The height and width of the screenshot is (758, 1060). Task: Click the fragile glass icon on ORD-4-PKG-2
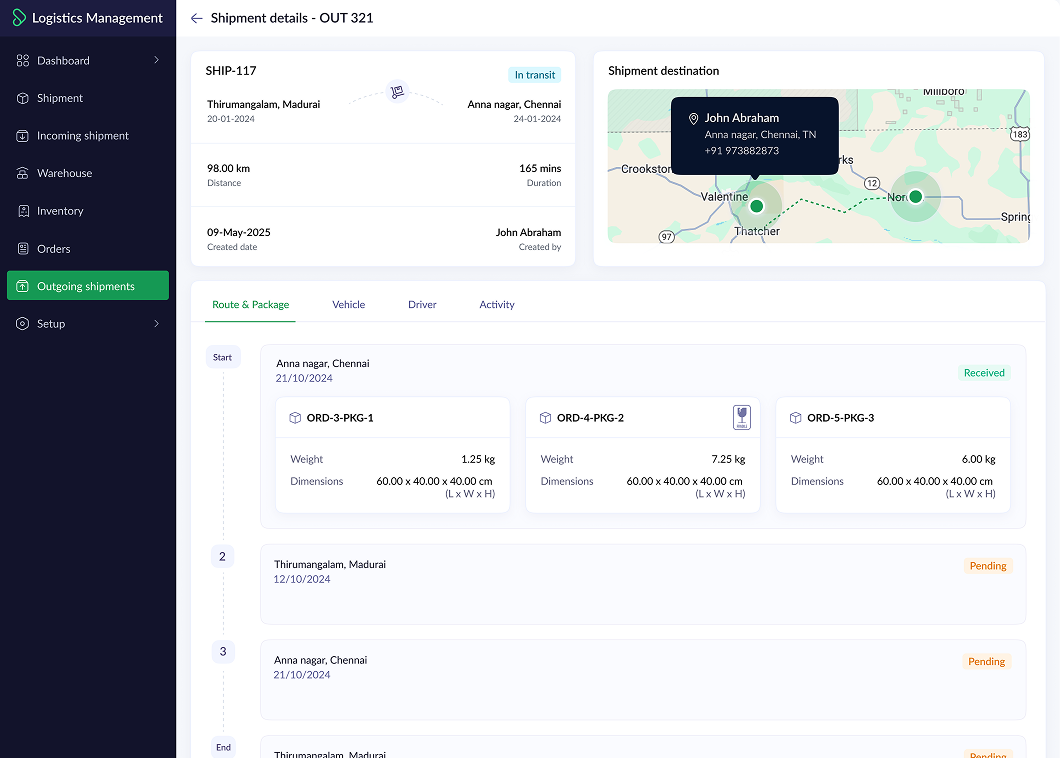pyautogui.click(x=742, y=417)
